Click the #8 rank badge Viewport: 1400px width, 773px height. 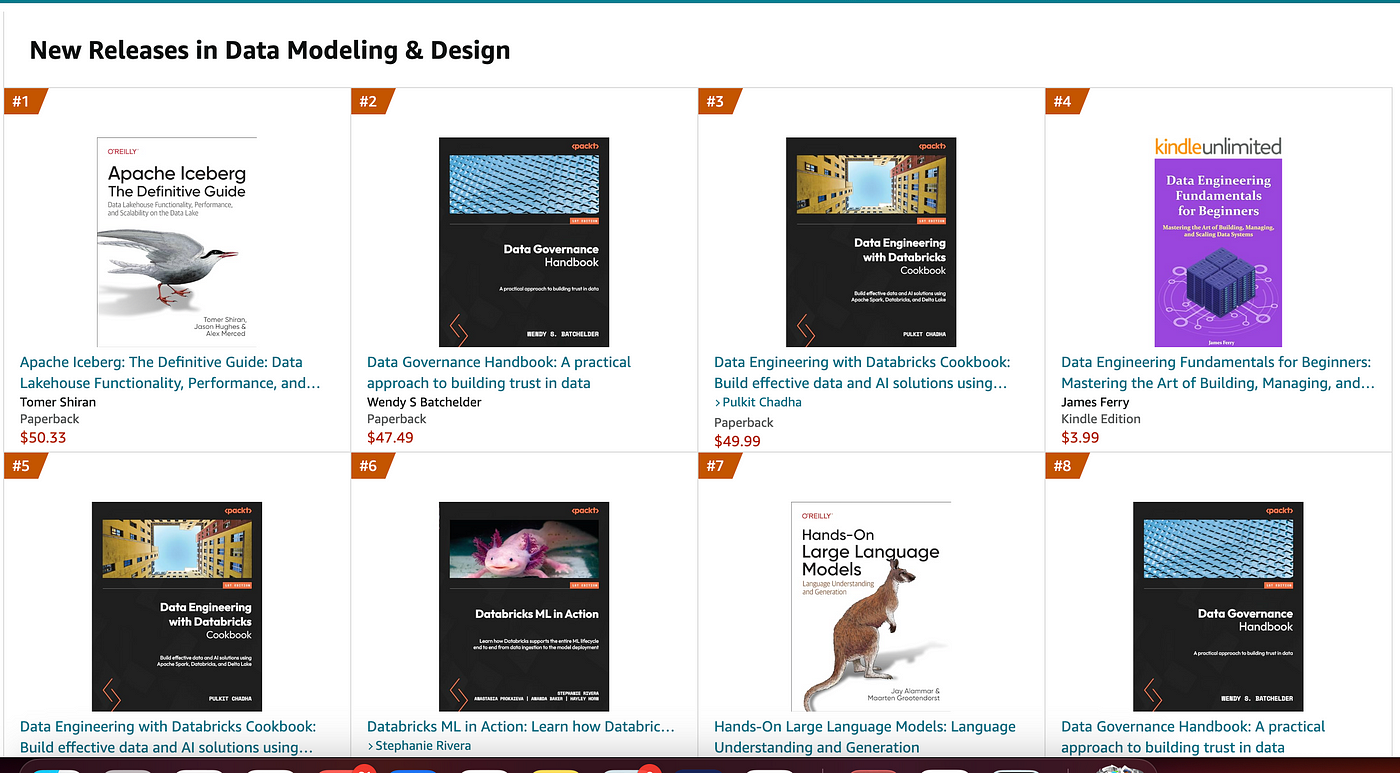coord(1065,466)
